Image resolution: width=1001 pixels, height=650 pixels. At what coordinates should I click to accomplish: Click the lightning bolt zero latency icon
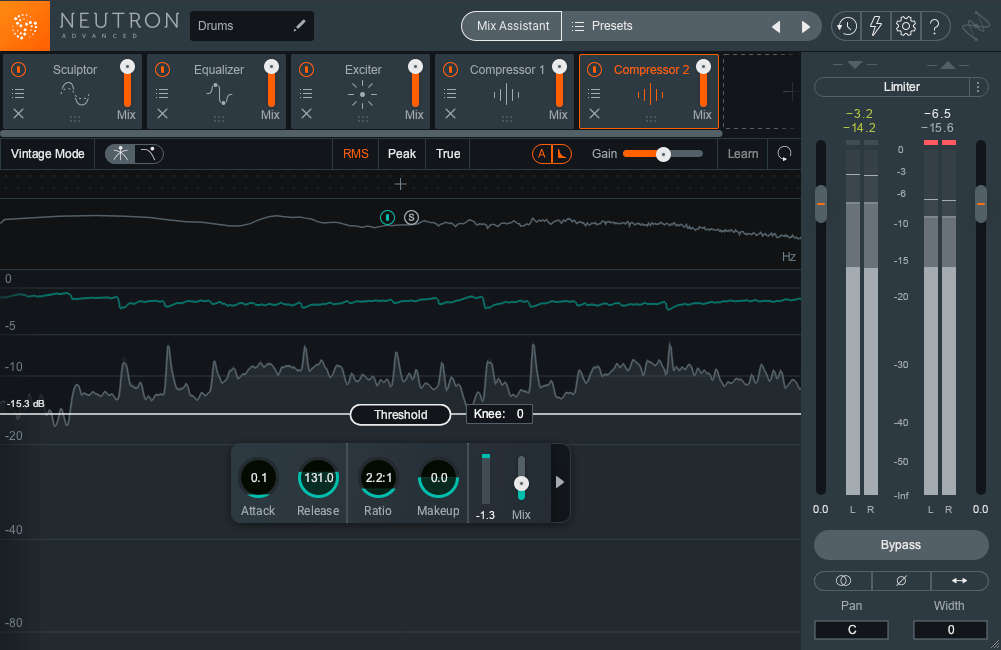click(x=876, y=26)
